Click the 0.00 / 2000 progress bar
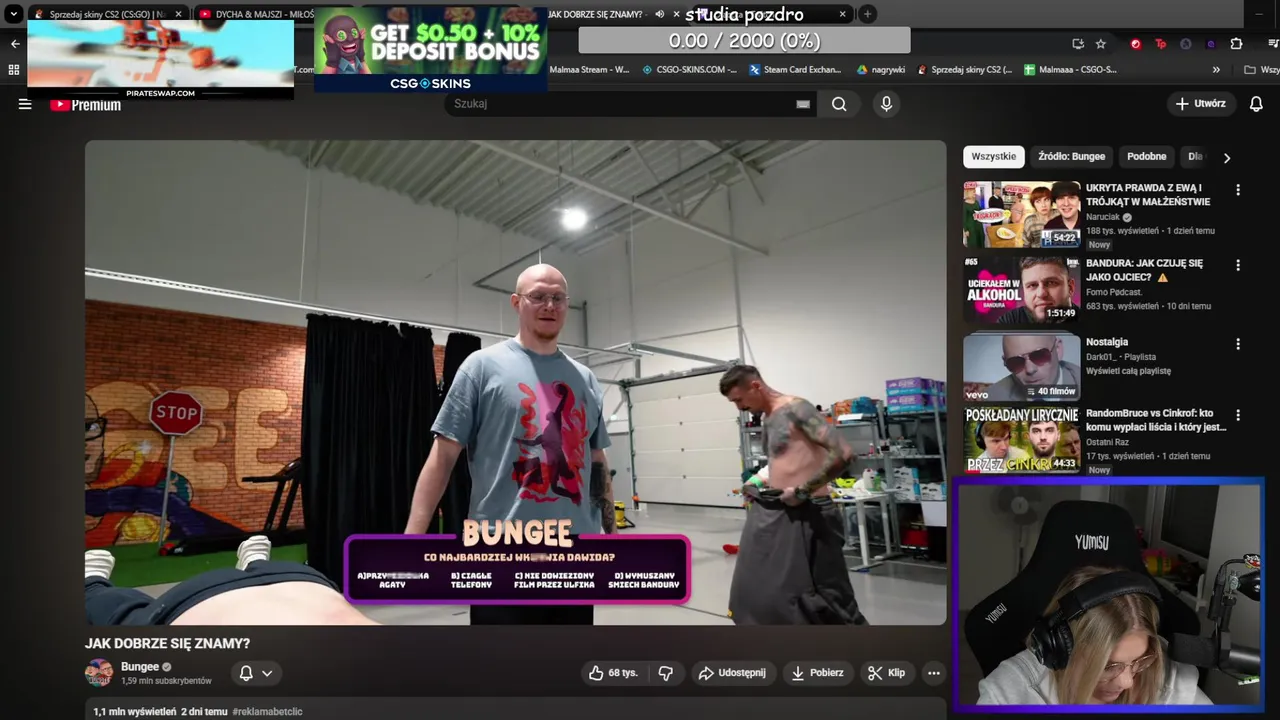This screenshot has width=1280, height=720. pos(744,40)
